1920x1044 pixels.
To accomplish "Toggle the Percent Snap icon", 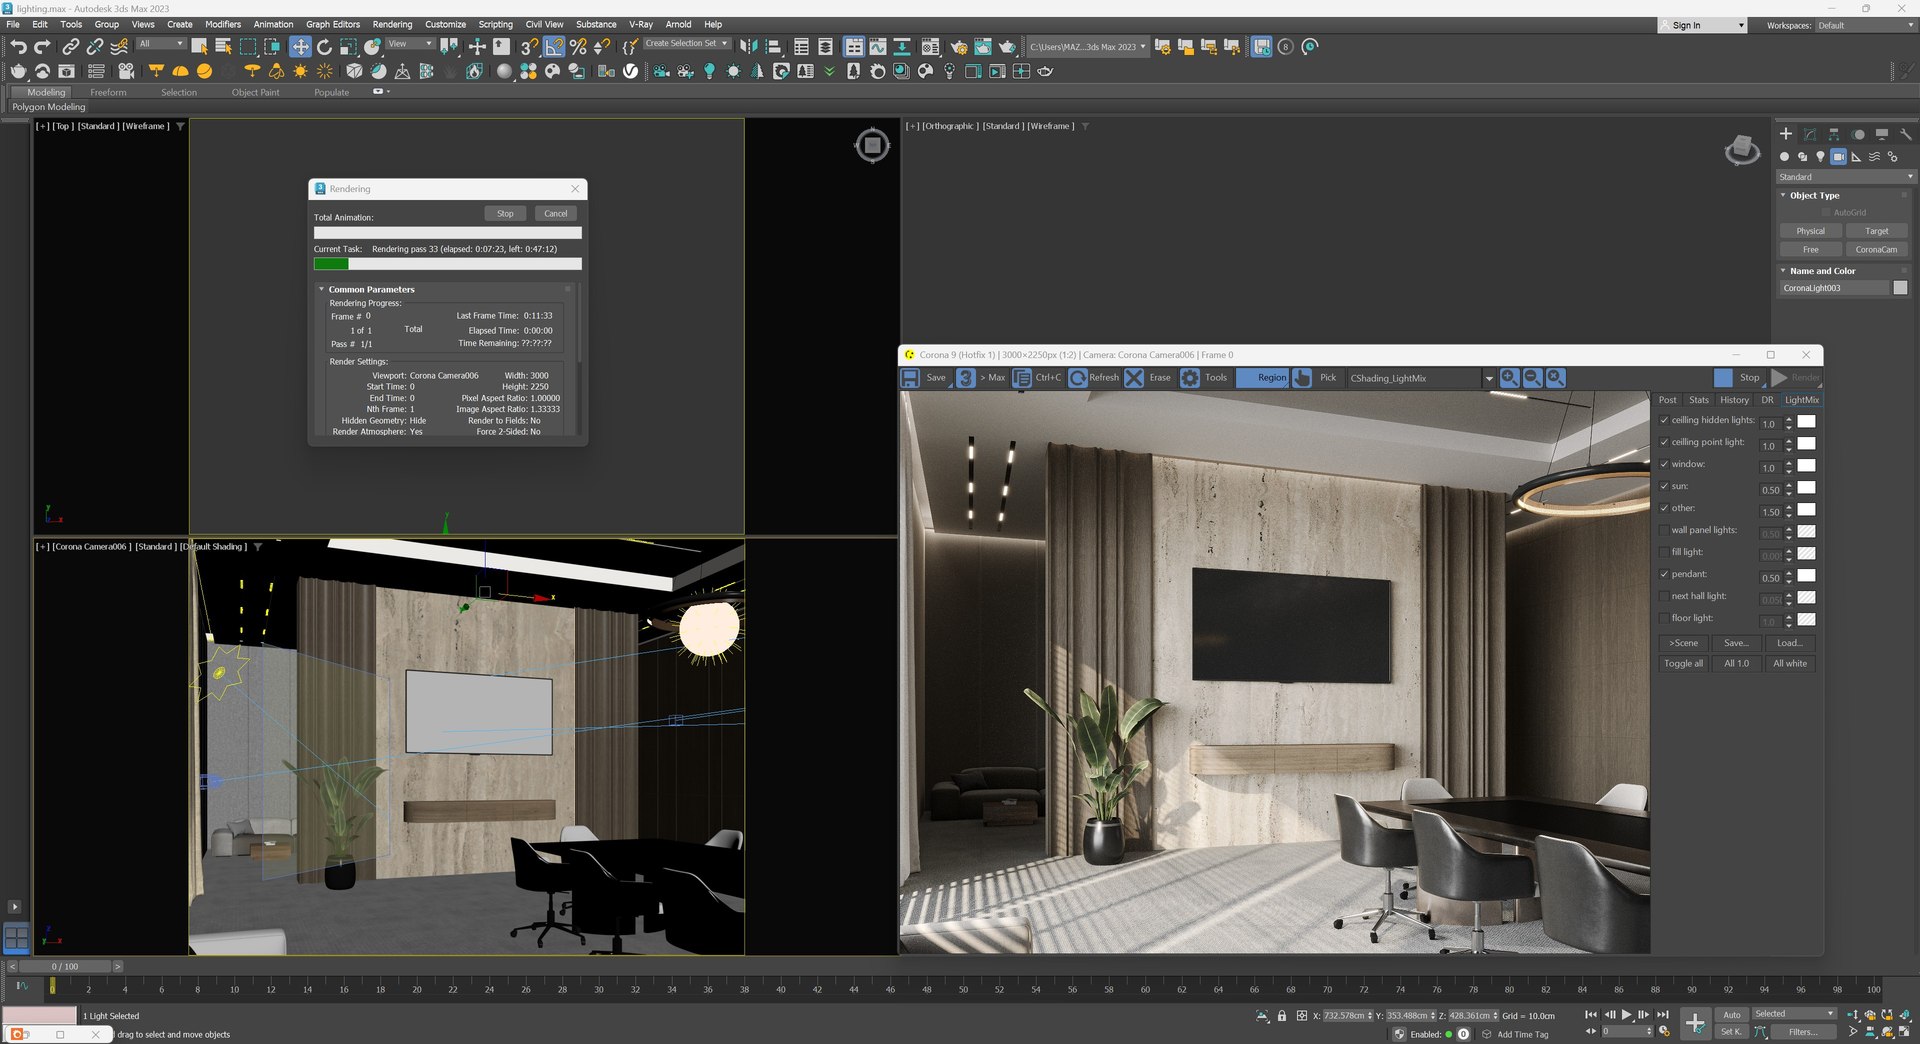I will click(578, 47).
